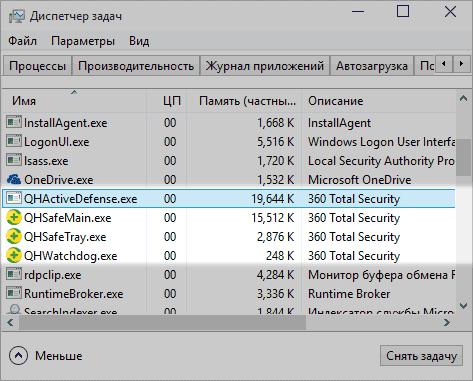This screenshot has width=473, height=381.
Task: Show next tabs with right arrow
Action: pos(461,63)
